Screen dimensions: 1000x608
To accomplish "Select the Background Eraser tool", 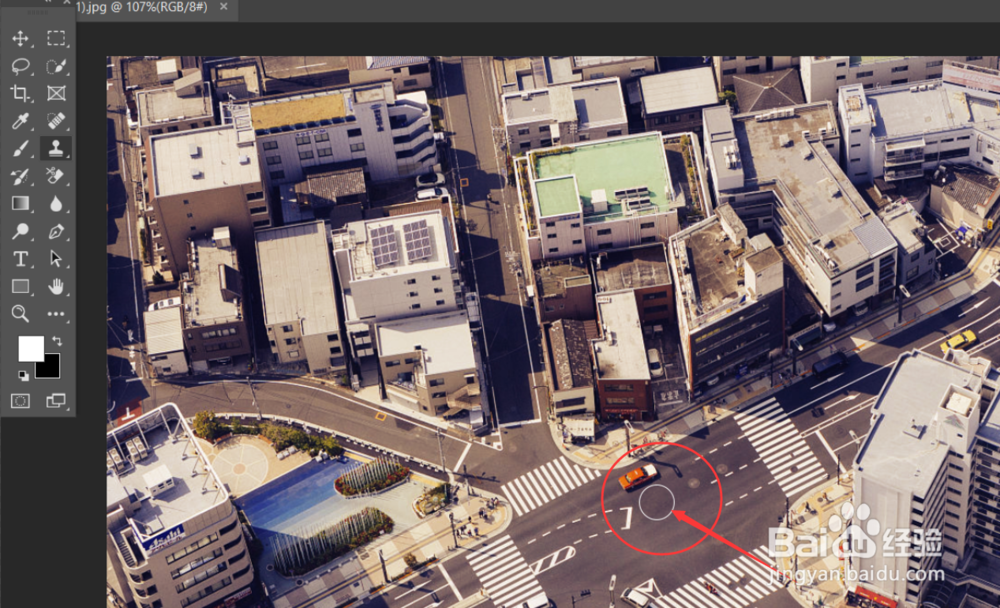I will 56,176.
